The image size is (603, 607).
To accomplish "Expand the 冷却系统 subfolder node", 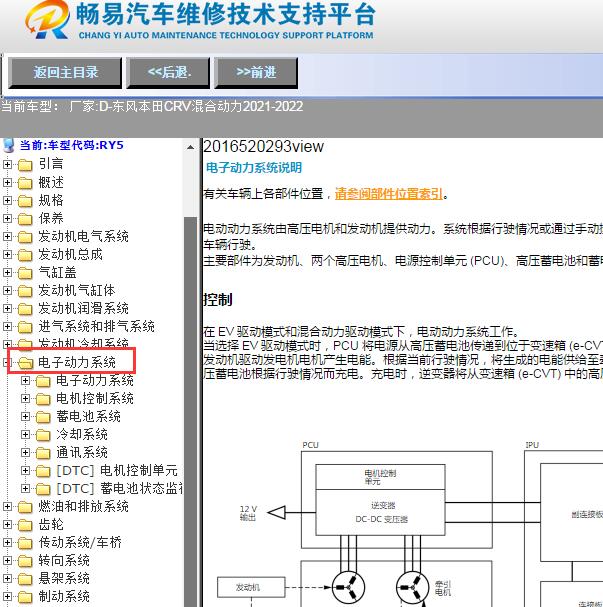I will click(25, 434).
